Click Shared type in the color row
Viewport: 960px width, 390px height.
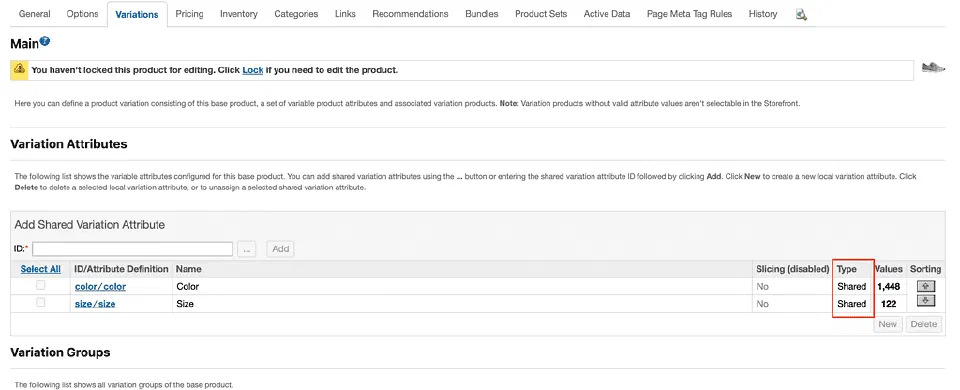852,287
